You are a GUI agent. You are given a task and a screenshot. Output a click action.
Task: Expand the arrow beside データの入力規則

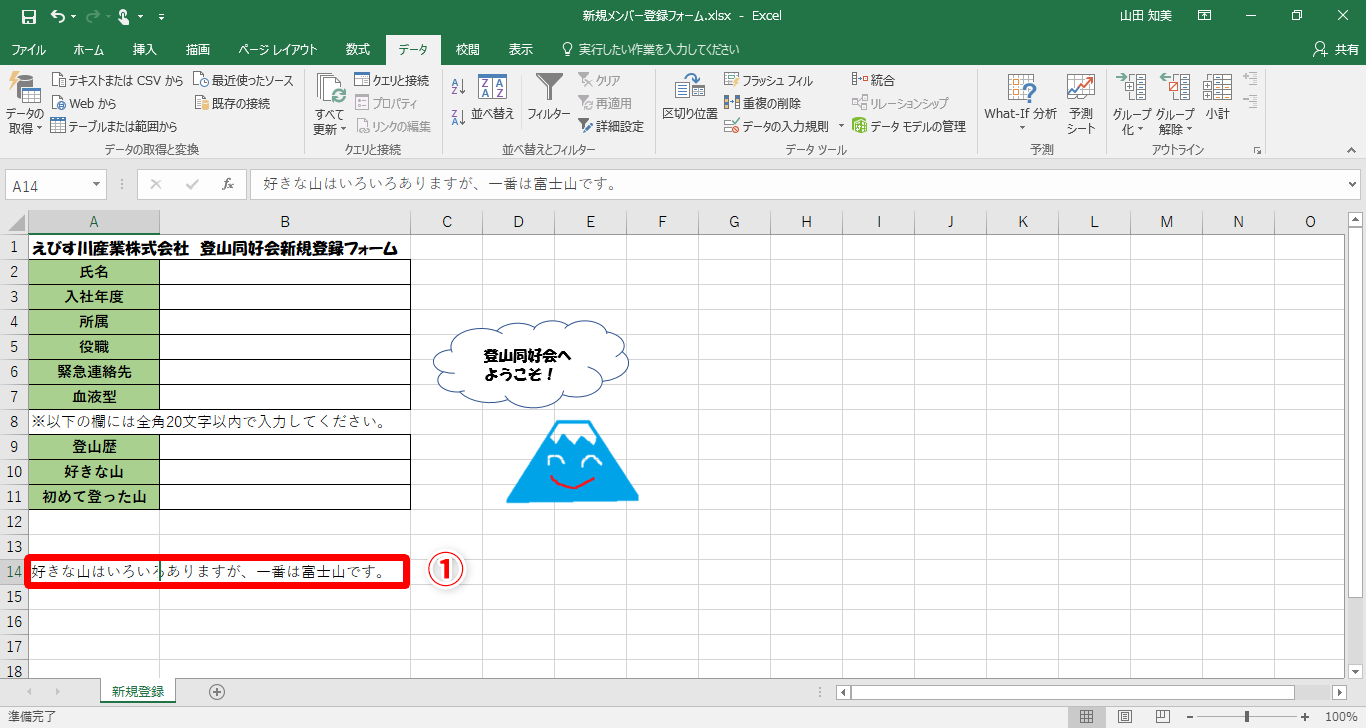841,126
